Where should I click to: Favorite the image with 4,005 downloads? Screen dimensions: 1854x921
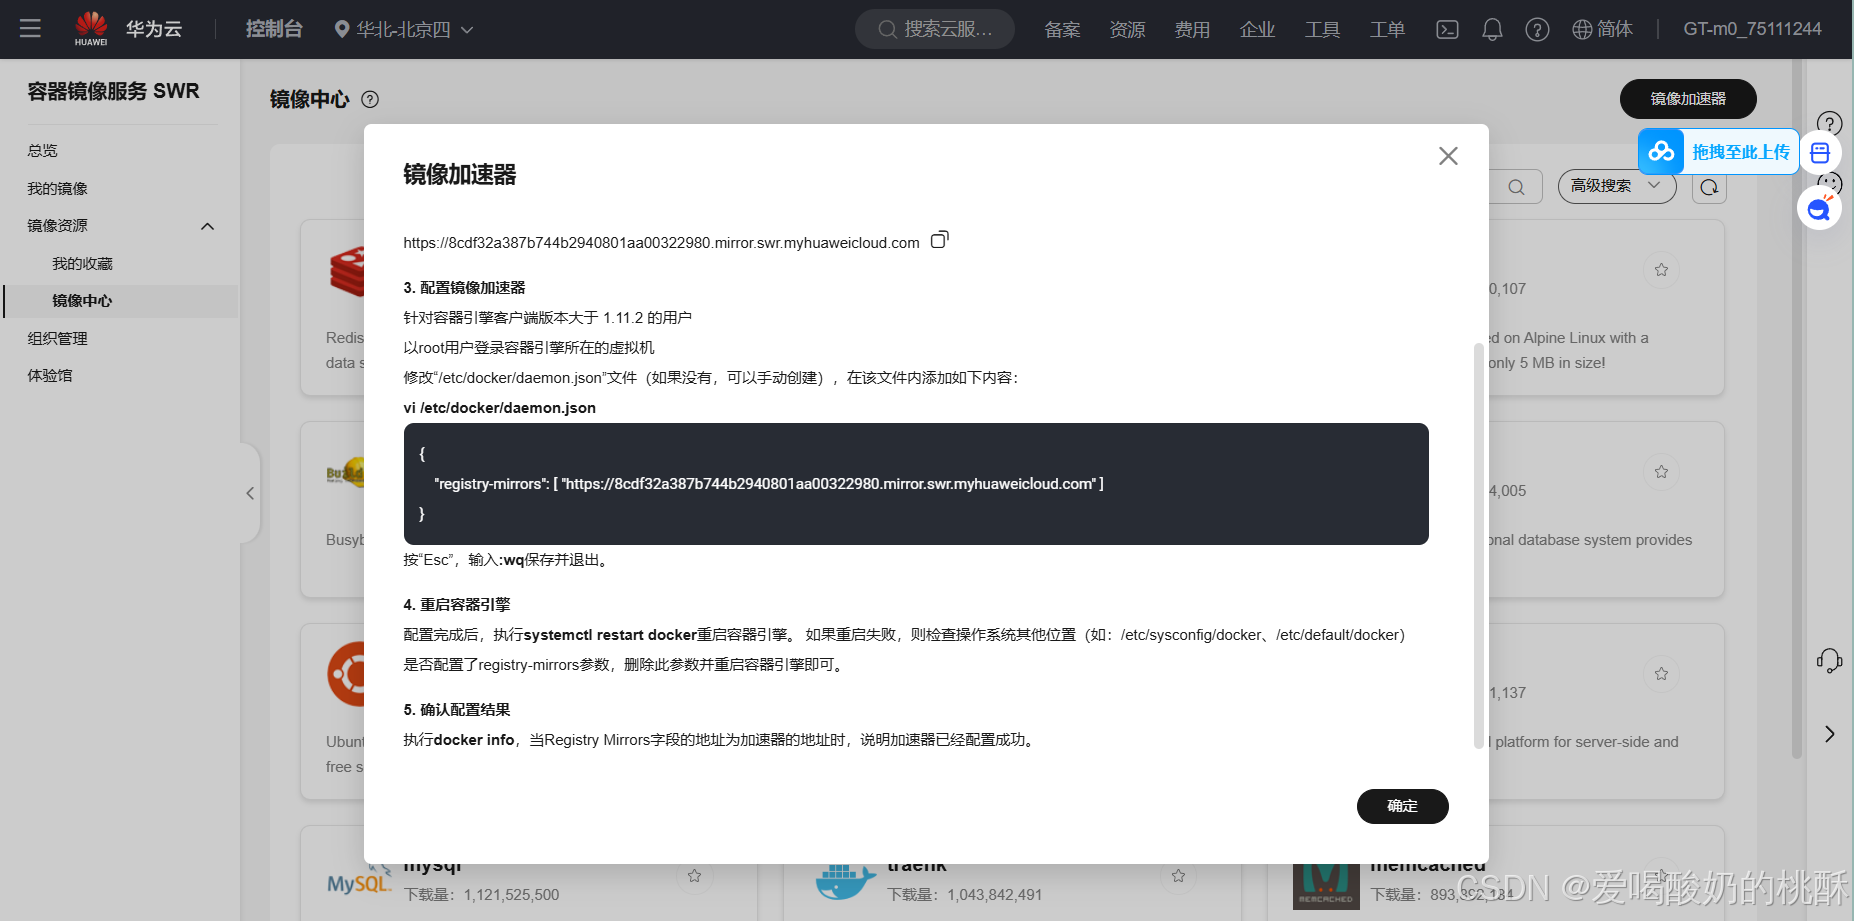1661,472
